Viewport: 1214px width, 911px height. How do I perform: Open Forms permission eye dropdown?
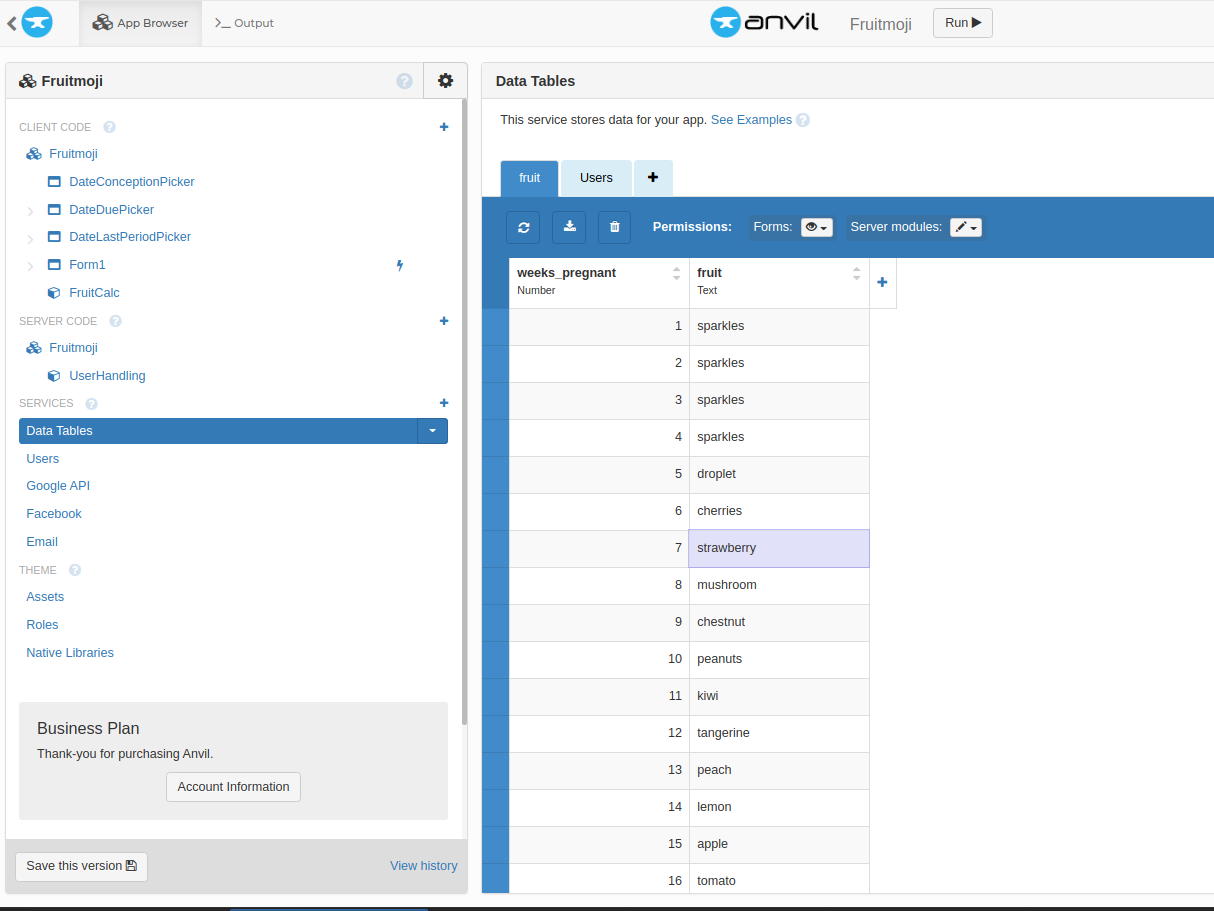(816, 227)
